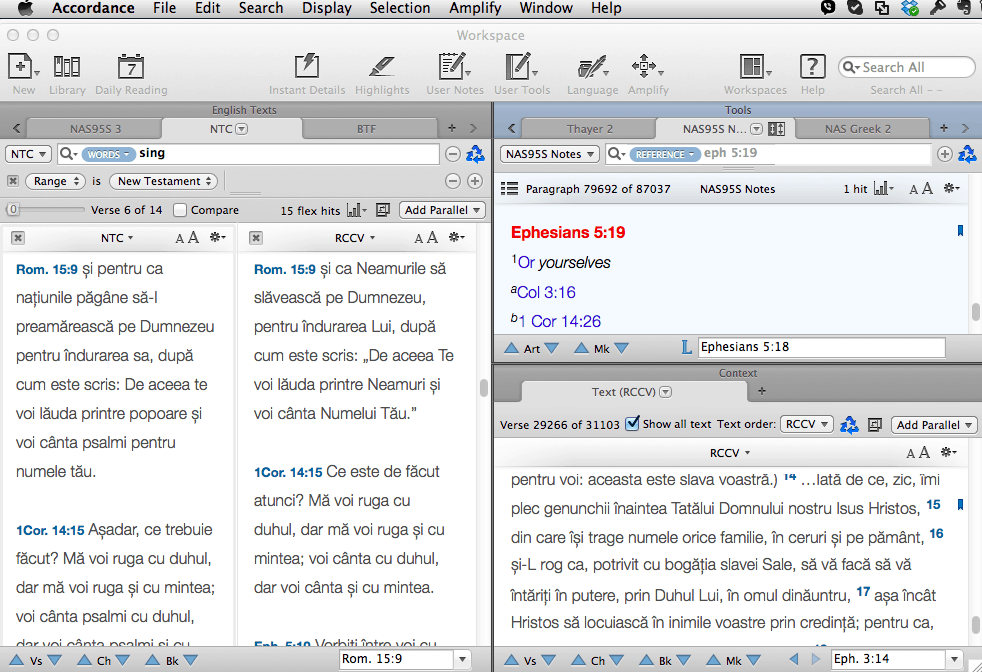Open Help question-mark icon

(x=812, y=66)
